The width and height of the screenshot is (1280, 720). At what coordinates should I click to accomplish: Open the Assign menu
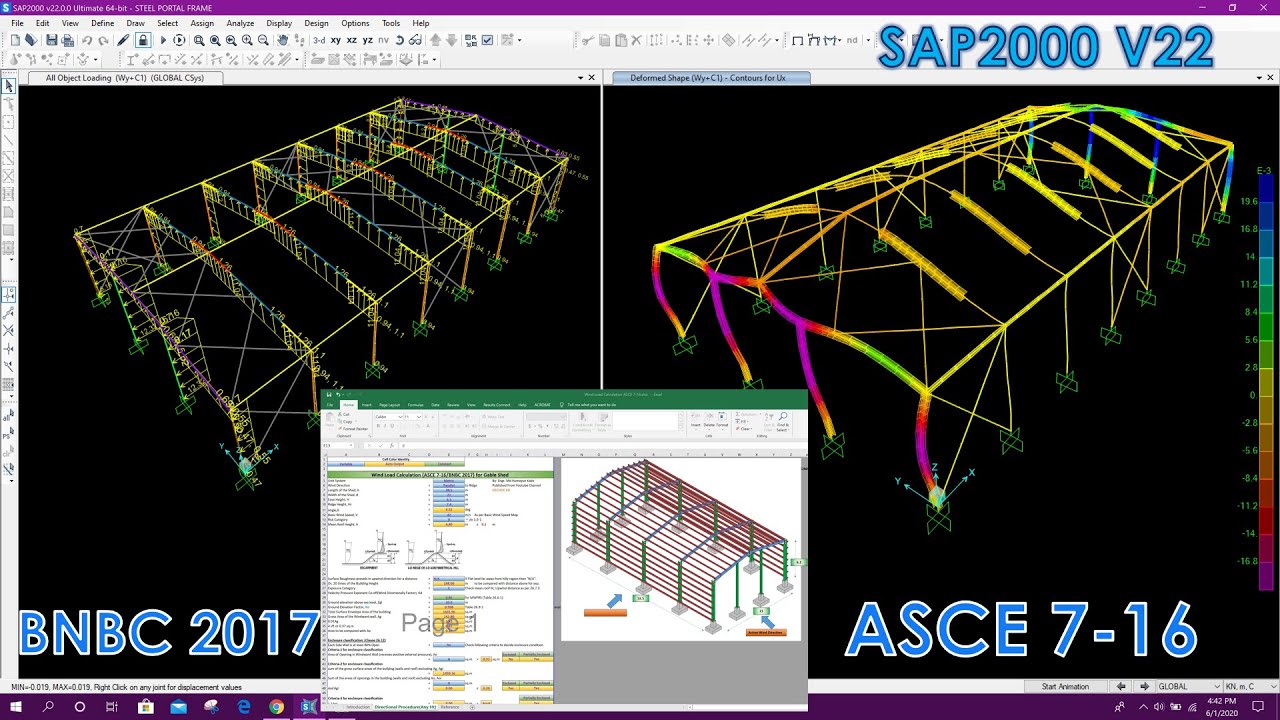click(202, 23)
